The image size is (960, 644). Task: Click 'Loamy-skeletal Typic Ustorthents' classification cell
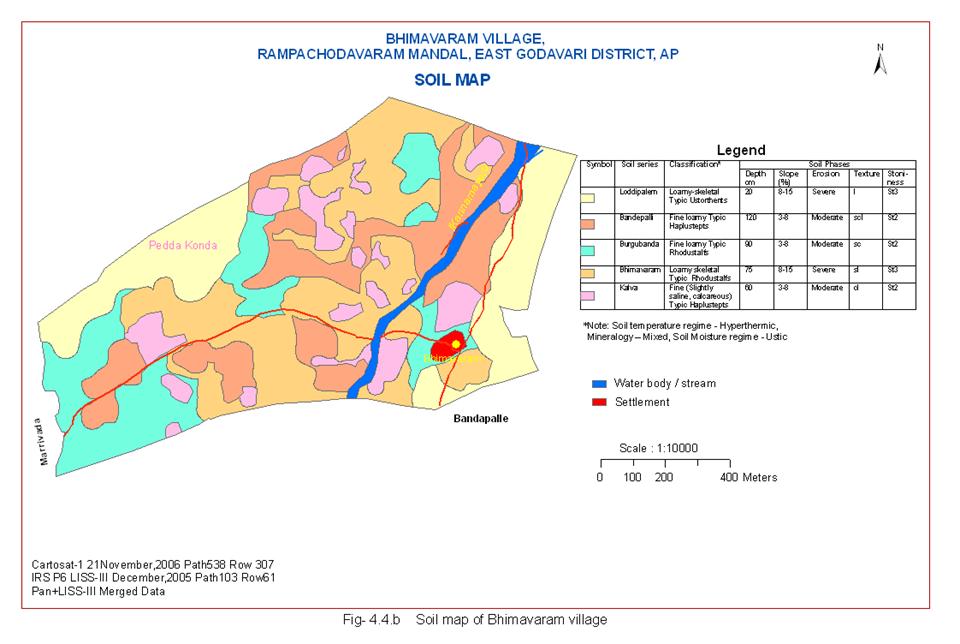(x=698, y=196)
